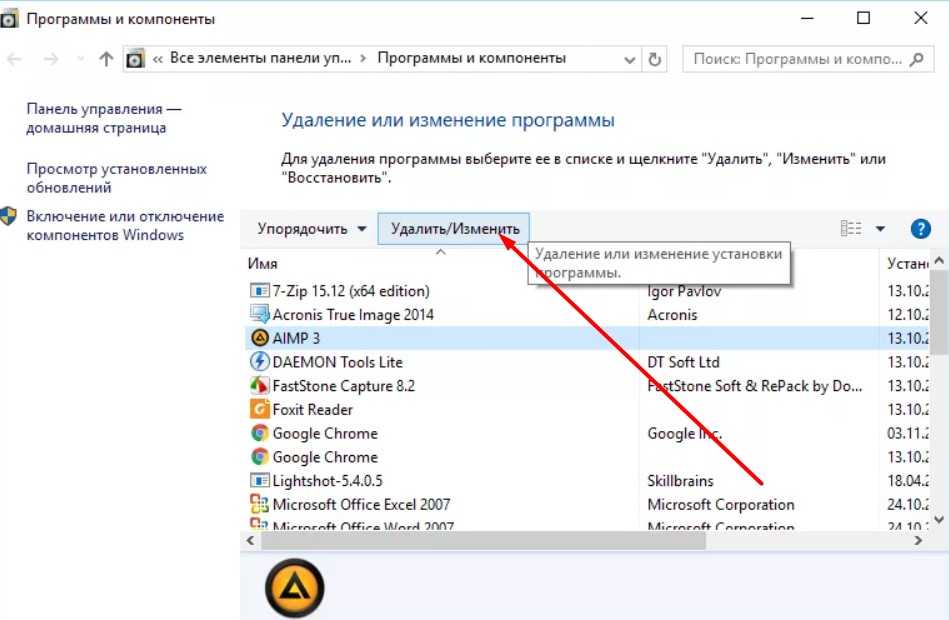Sort by the Имя column header

[x=262, y=263]
